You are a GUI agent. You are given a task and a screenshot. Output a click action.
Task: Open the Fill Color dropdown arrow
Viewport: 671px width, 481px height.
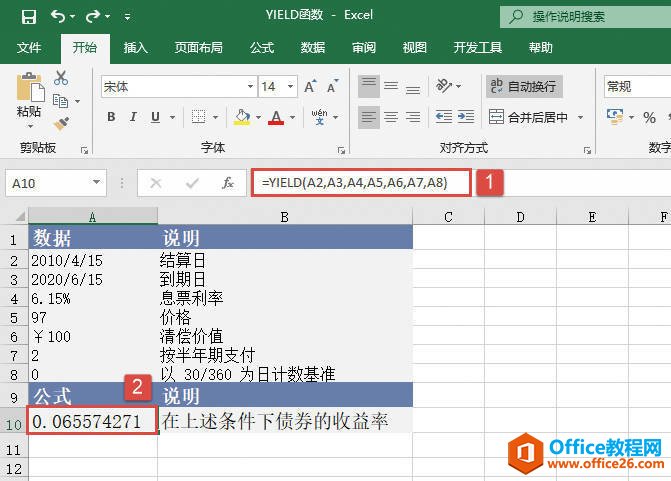[x=258, y=117]
